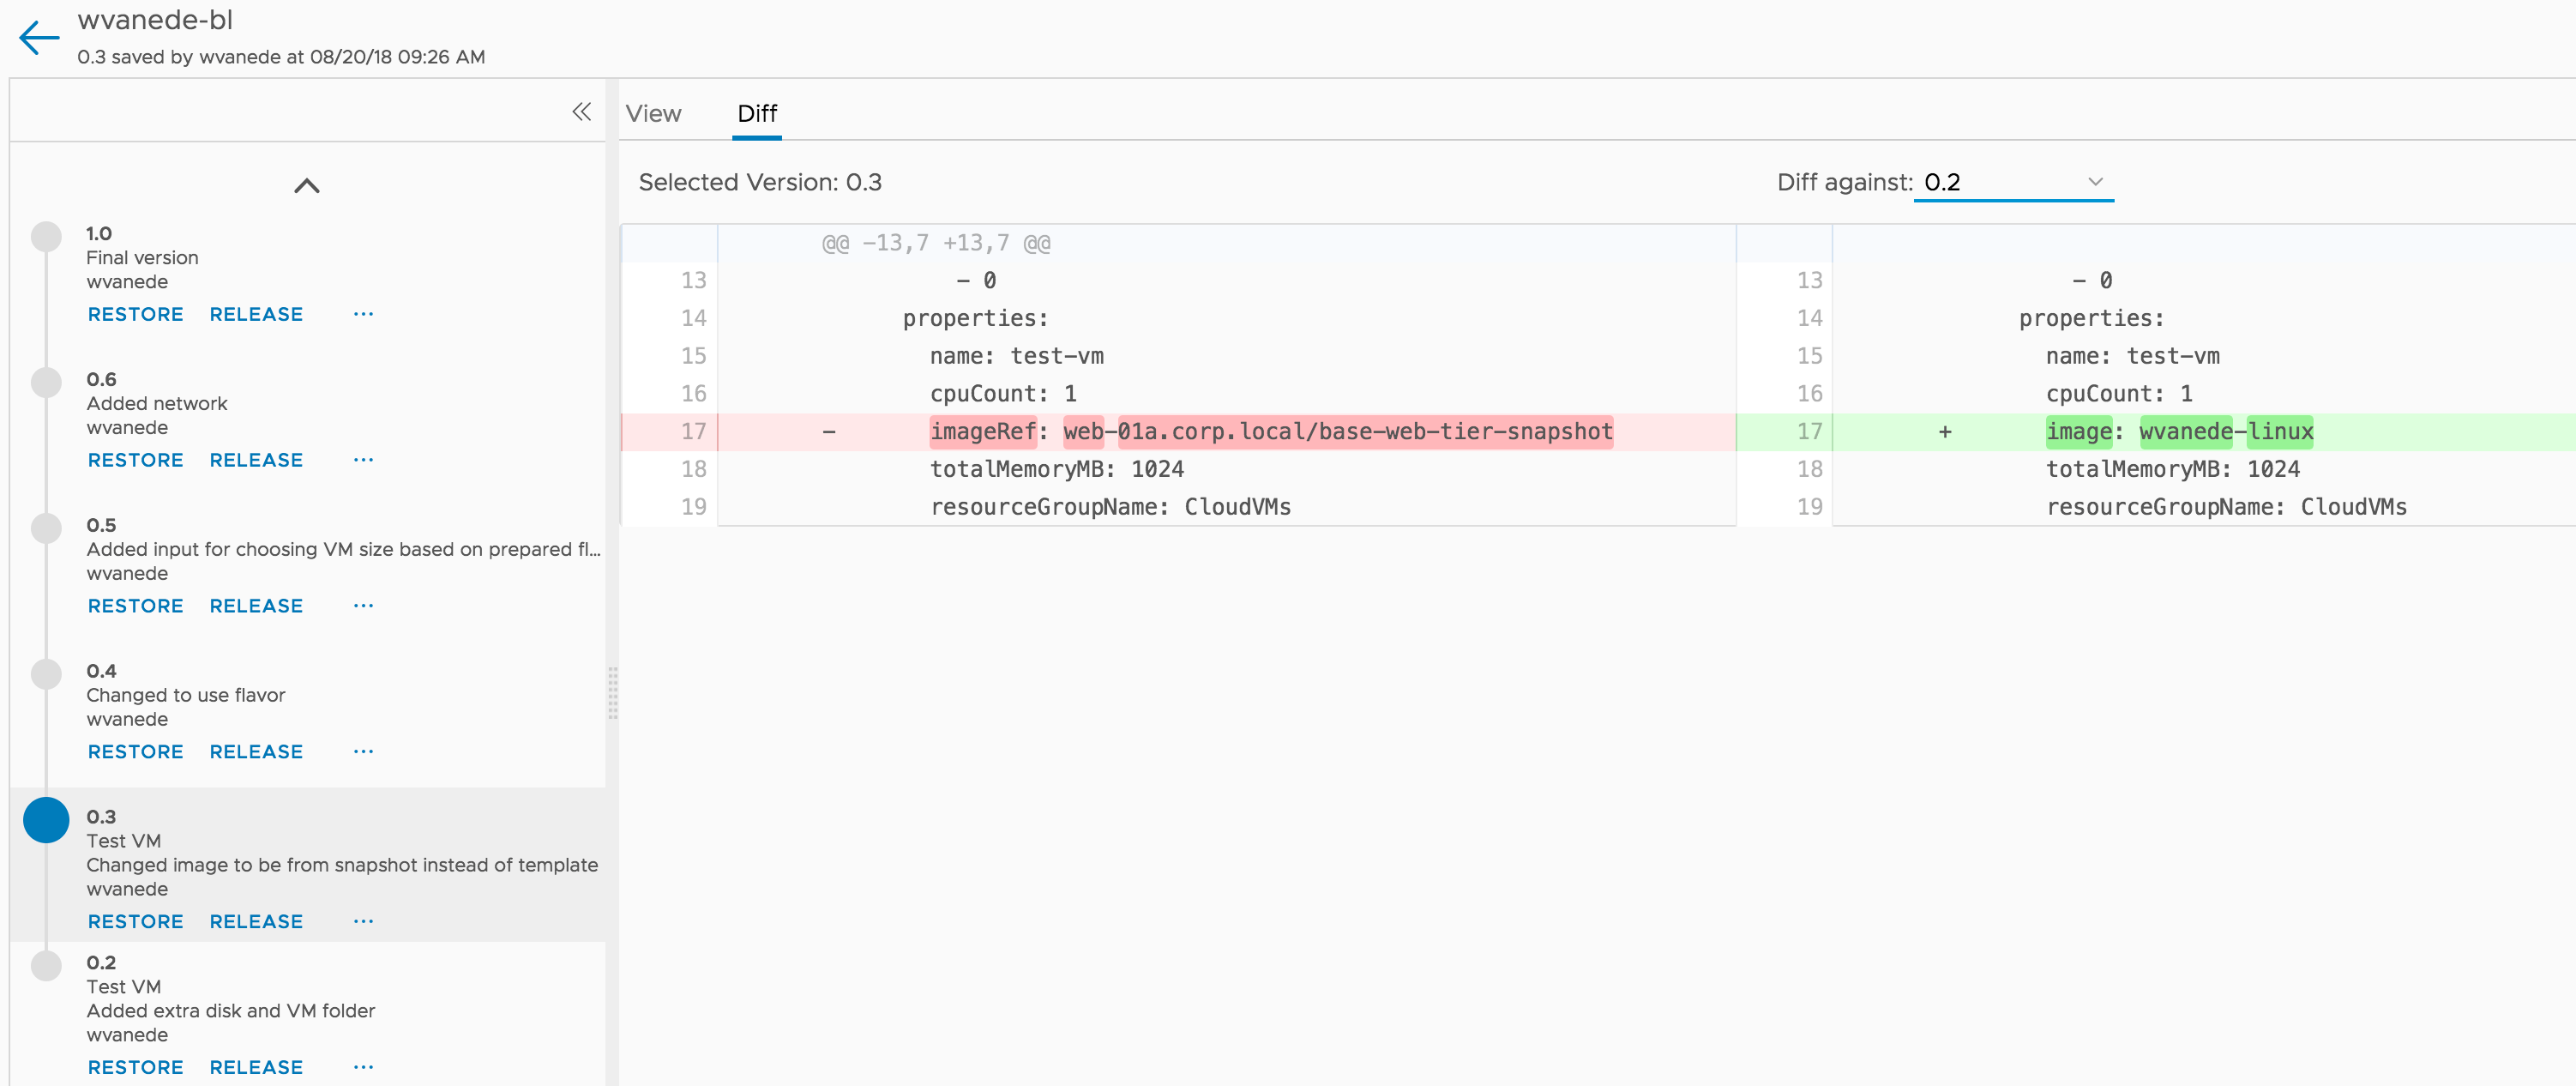2576x1086 pixels.
Task: Select version 0.2 timeline marker
Action: tap(46, 965)
